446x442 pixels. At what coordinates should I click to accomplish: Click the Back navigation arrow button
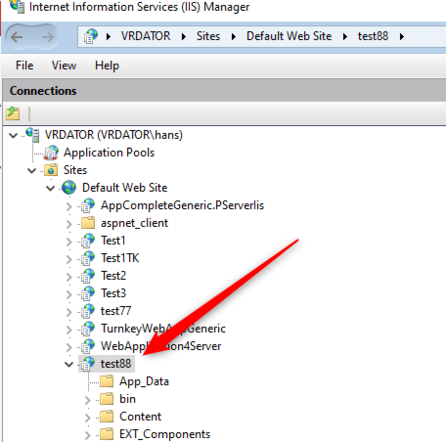pyautogui.click(x=17, y=37)
